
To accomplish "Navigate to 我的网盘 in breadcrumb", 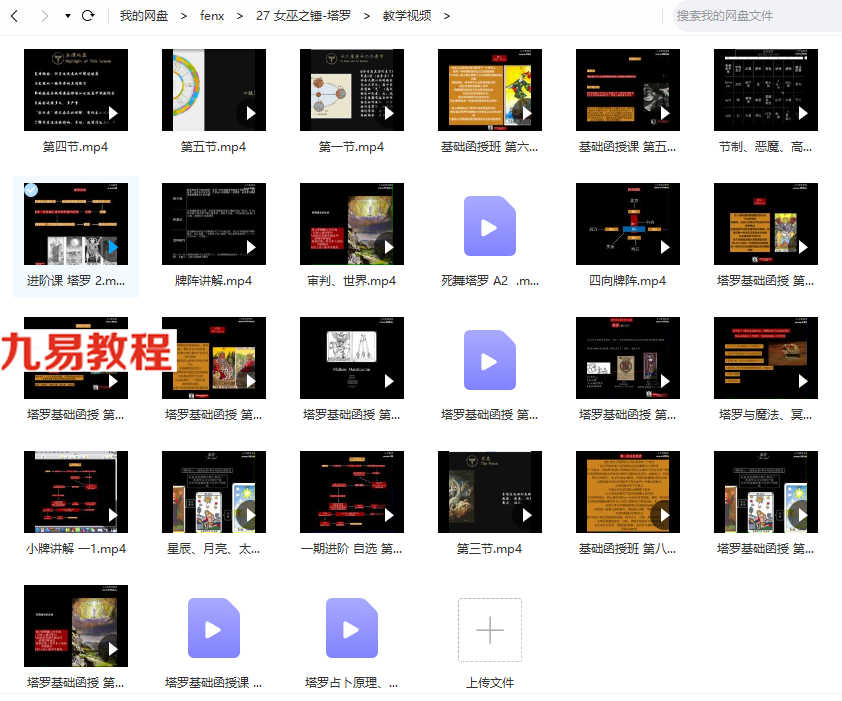I will (144, 16).
